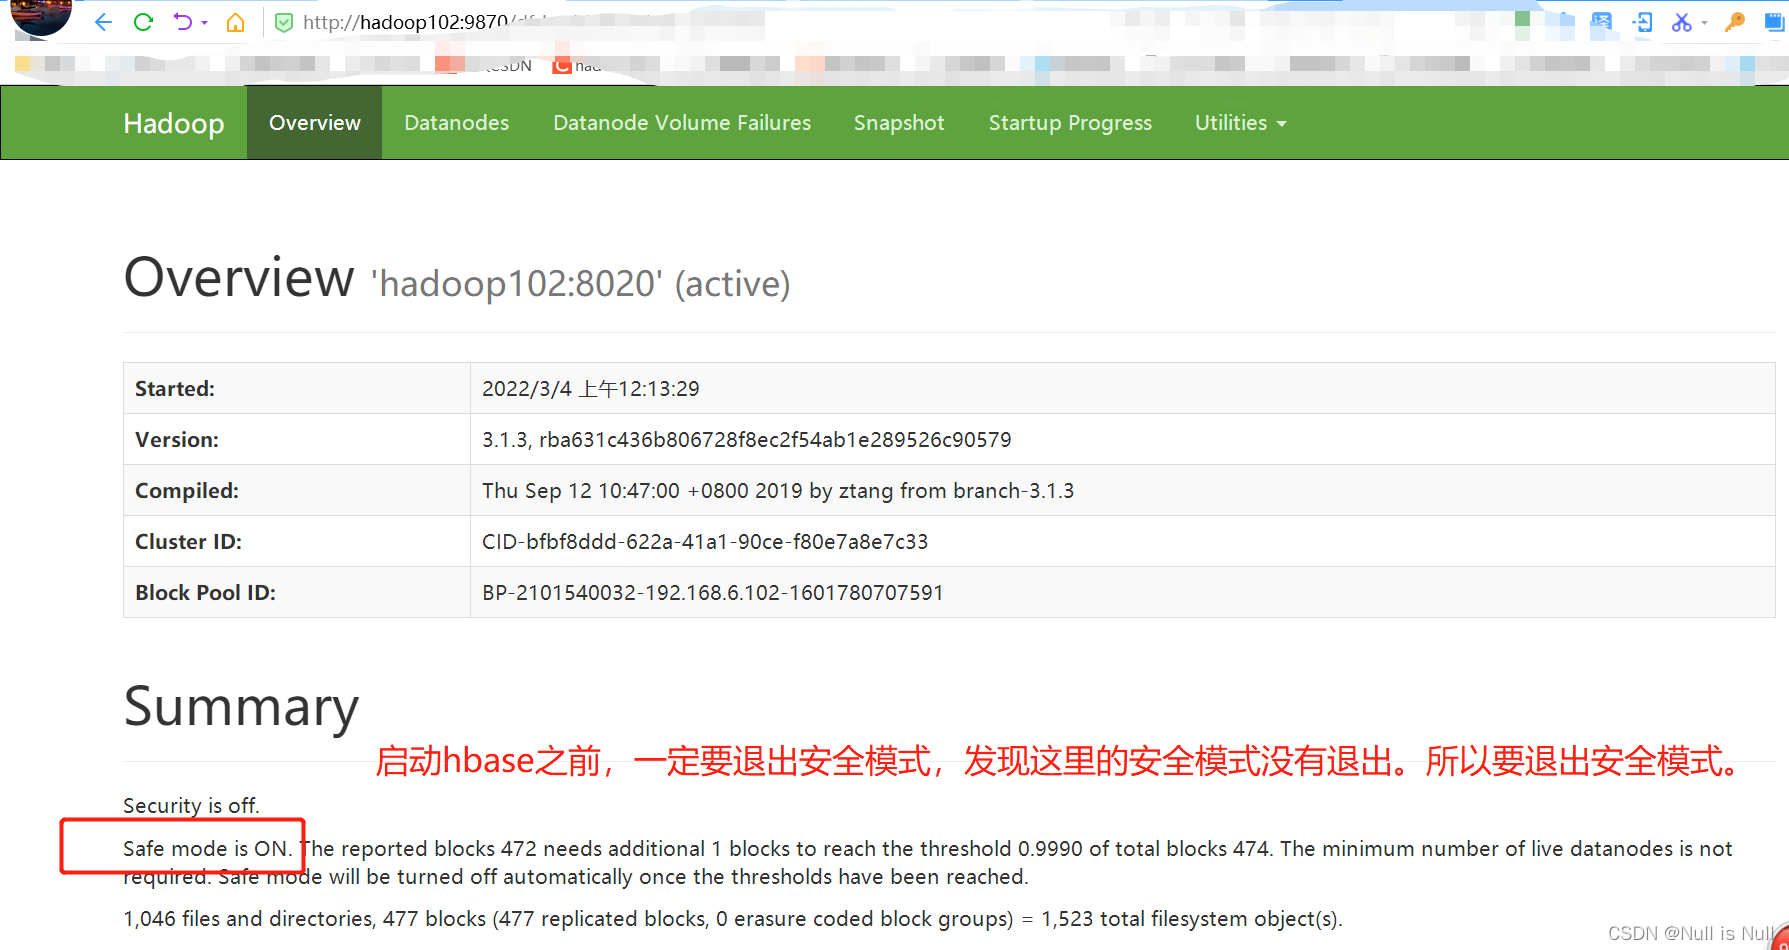Click the Hadoop brand link
The image size is (1789, 950).
click(x=174, y=123)
